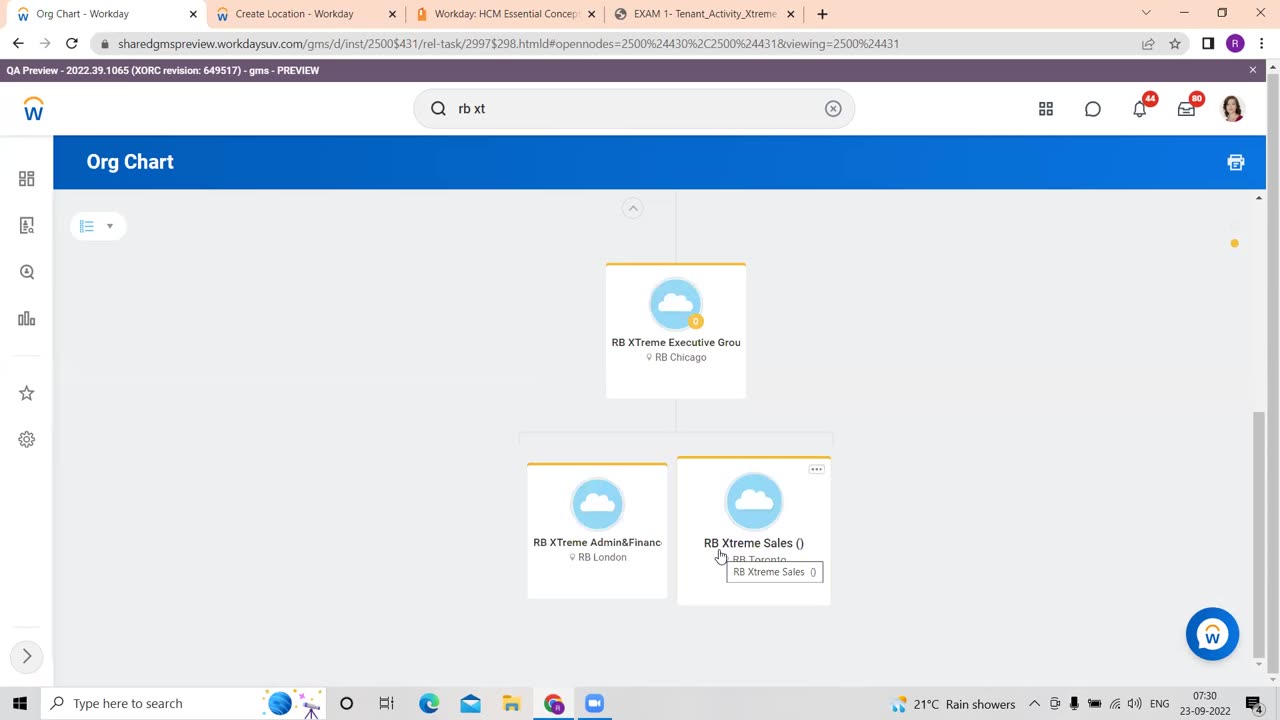The height and width of the screenshot is (720, 1280).
Task: Click the yellow badge on Executive Group
Action: click(x=695, y=321)
